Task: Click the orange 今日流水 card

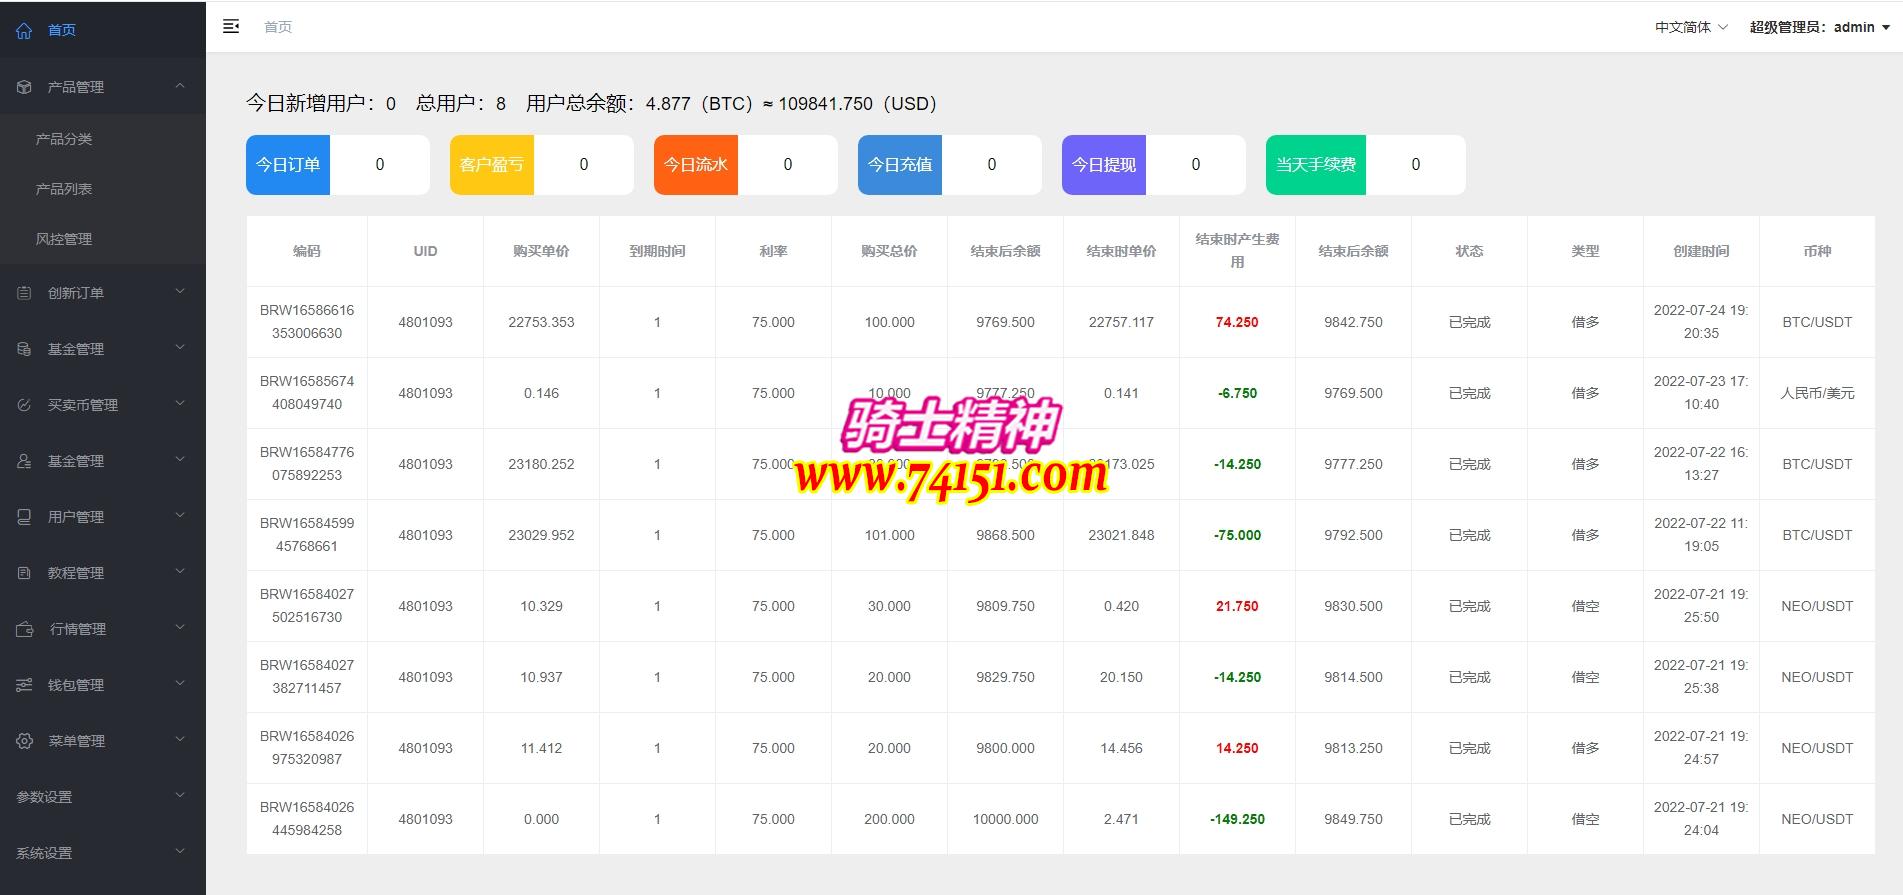Action: (696, 165)
